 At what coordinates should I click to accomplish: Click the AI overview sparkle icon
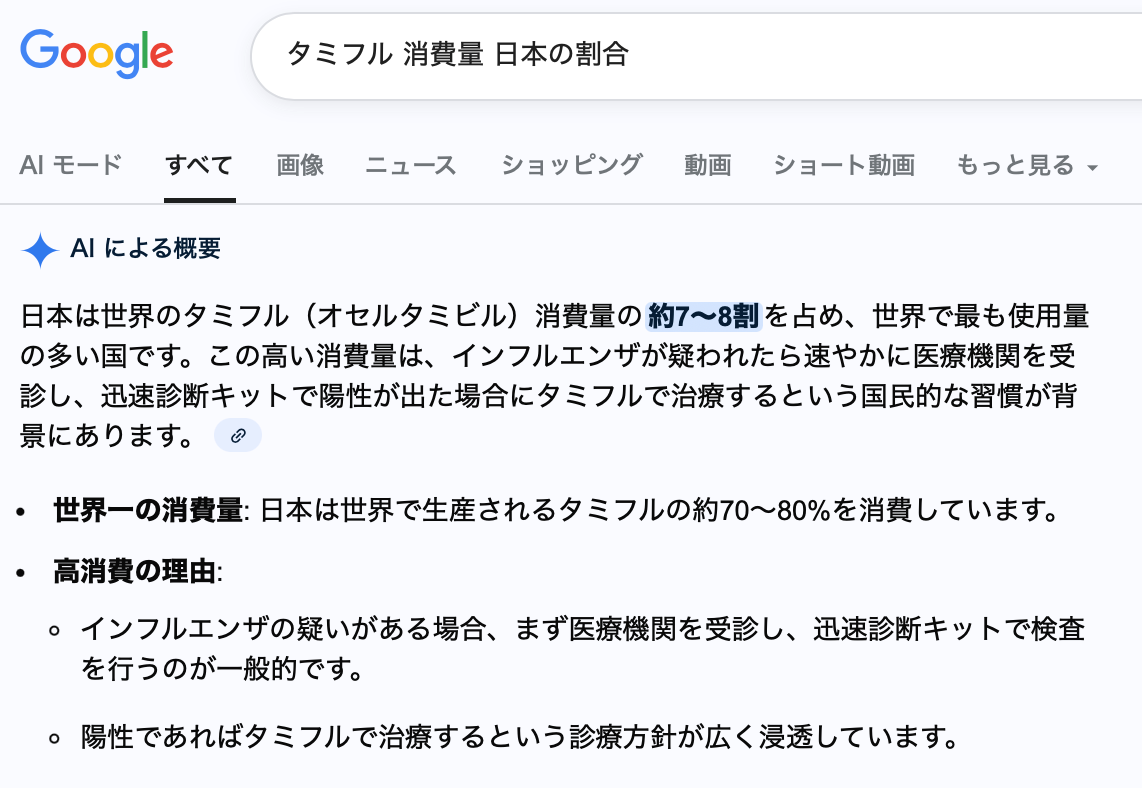tap(40, 250)
